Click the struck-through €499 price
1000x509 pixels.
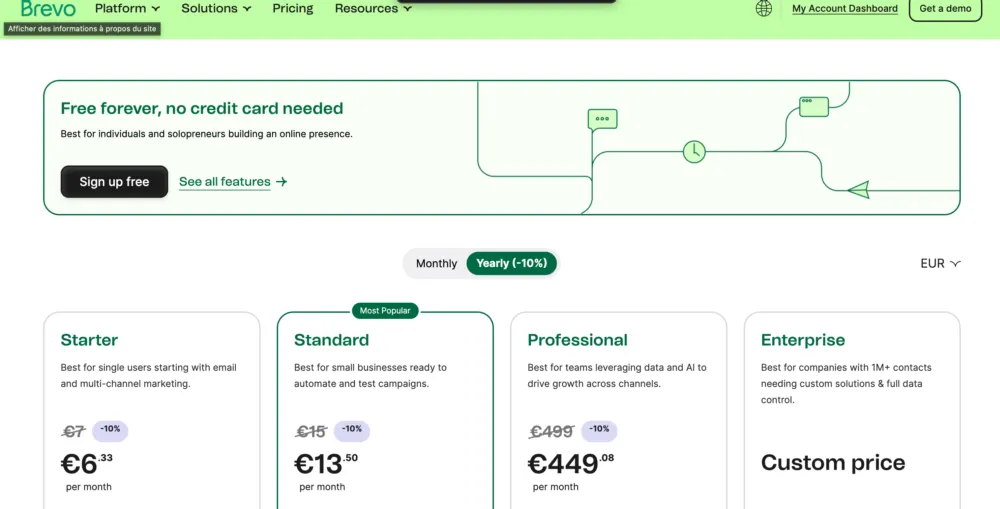[x=551, y=432]
